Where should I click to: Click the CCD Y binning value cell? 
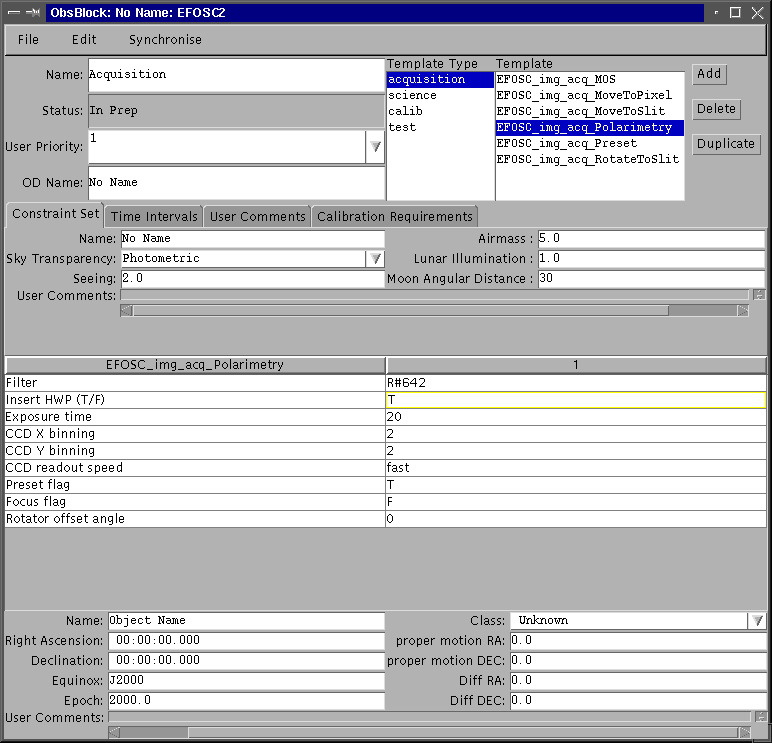pyautogui.click(x=576, y=451)
